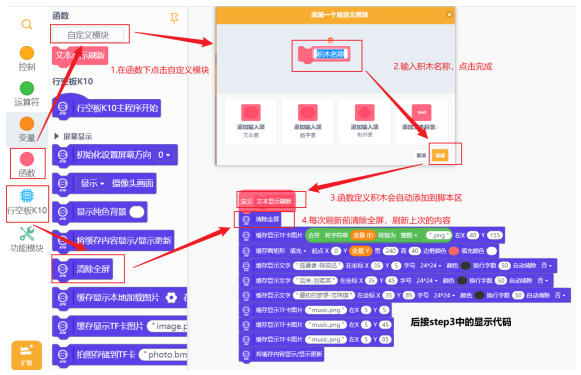Open 24*24 font dropdown on Y 85 text row
Screen dimensions: 581x375
444,295
